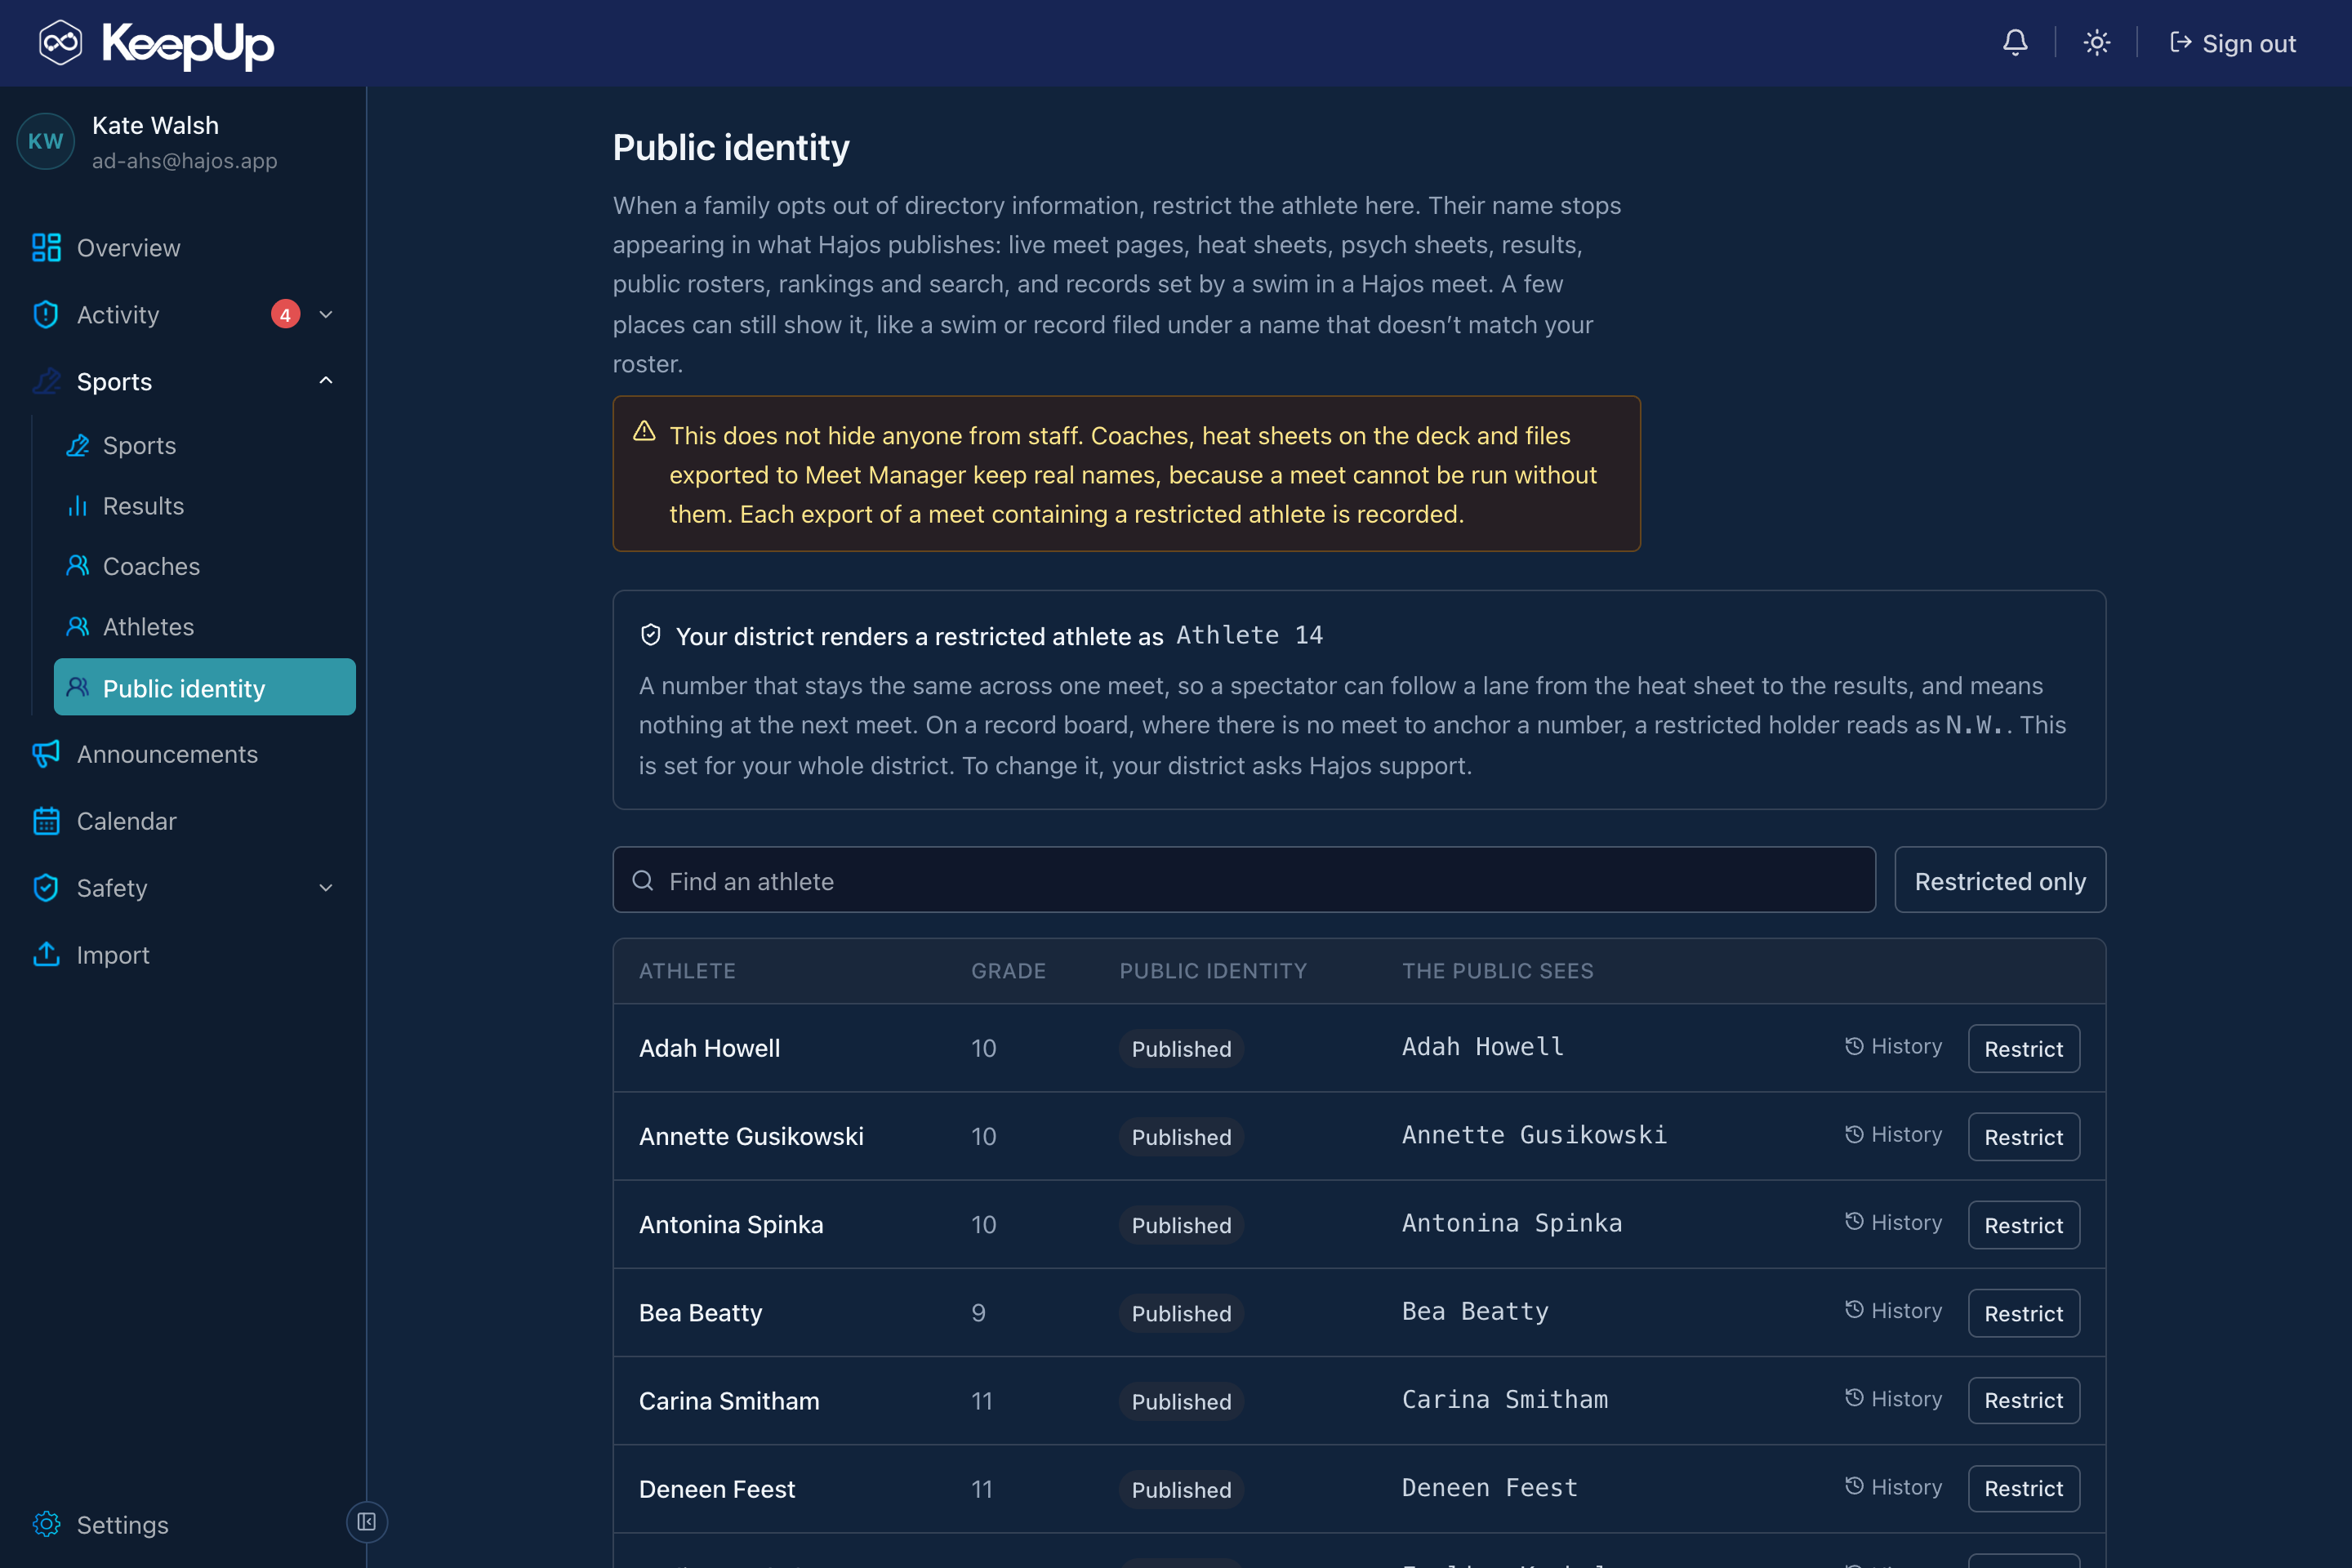Click the ATHLETE column header
Screen dimensions: 2352x1568
point(687,971)
